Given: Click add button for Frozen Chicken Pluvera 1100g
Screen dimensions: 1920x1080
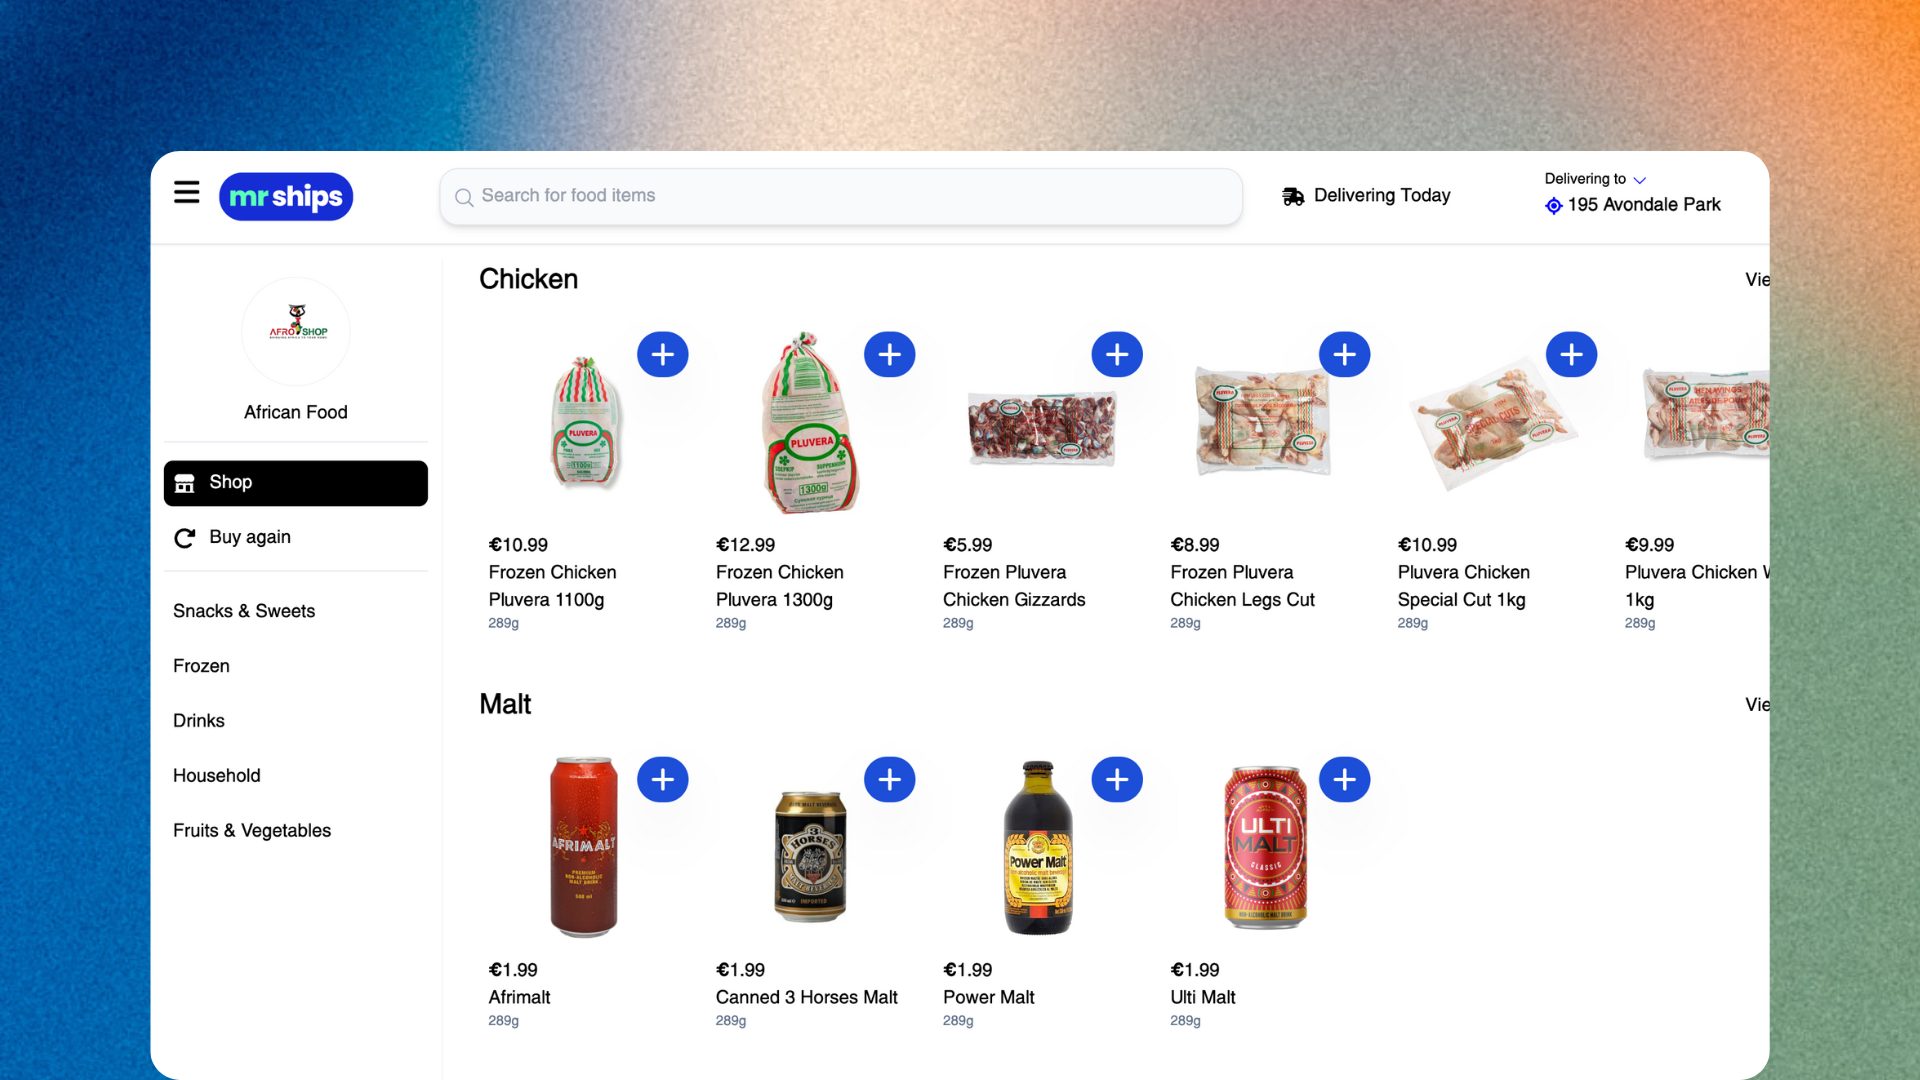Looking at the screenshot, I should 662,353.
